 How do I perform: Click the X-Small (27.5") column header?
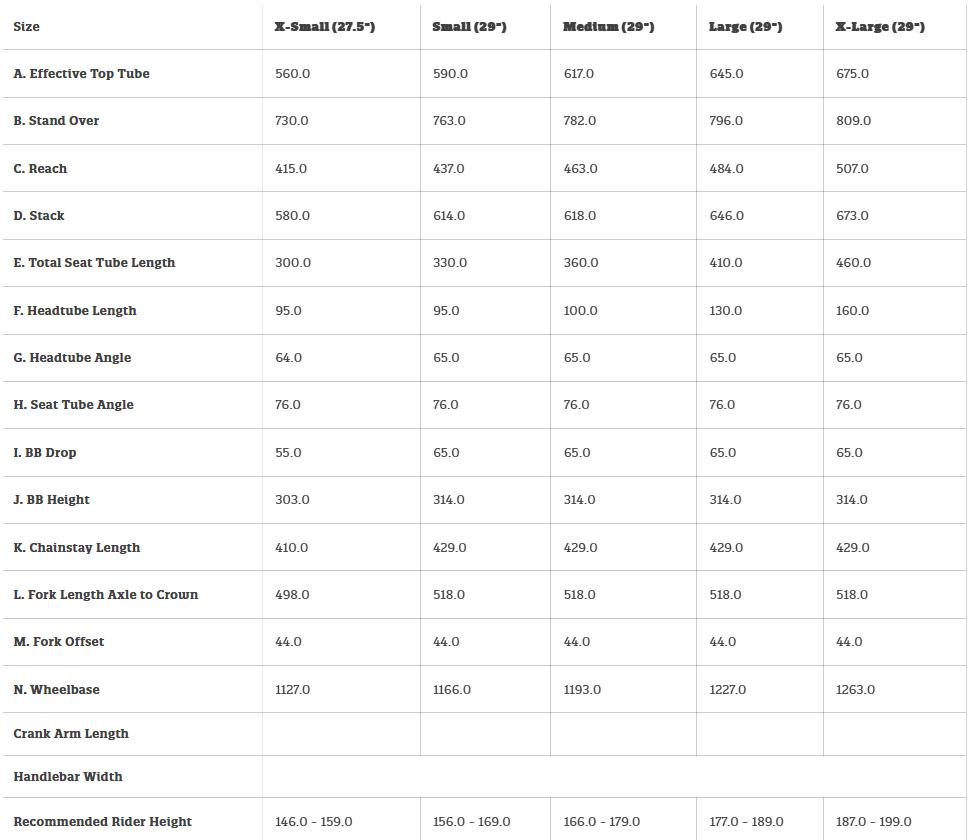point(325,27)
